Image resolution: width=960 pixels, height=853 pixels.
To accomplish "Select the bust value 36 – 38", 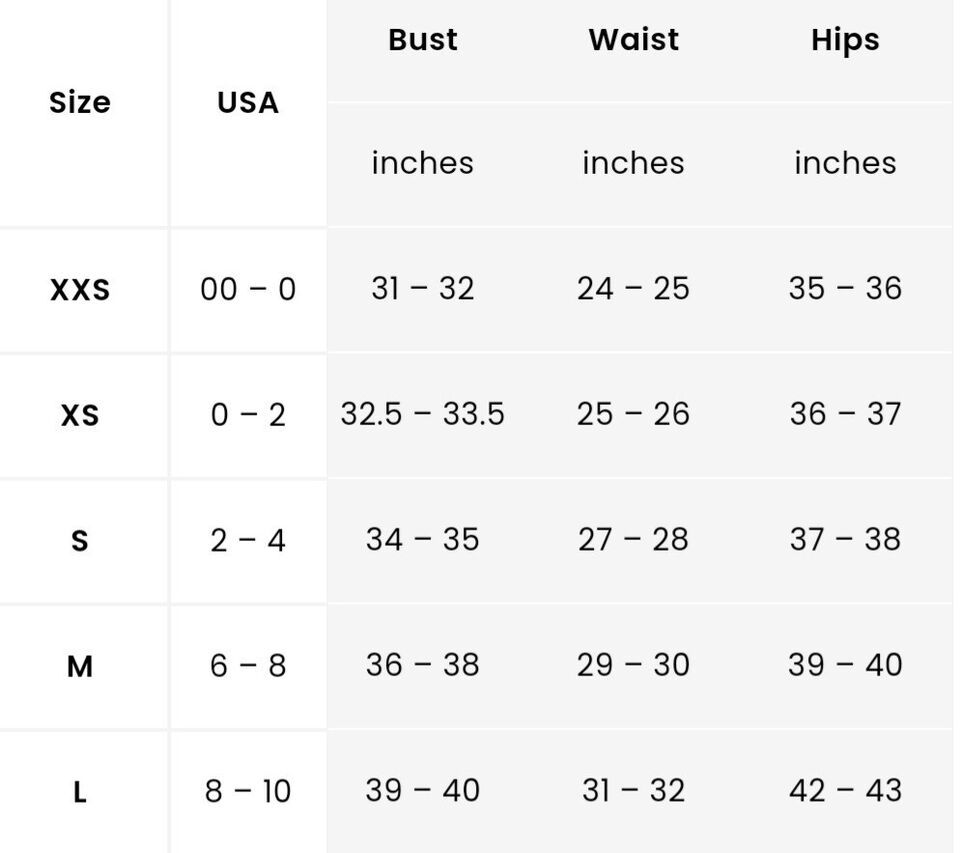I will [x=422, y=664].
